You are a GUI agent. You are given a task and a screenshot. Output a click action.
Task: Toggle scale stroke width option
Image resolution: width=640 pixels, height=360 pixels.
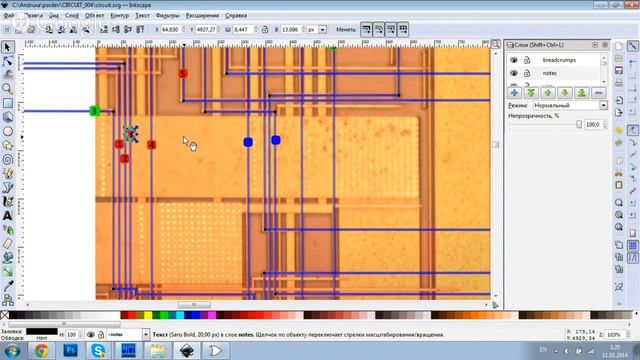tap(367, 29)
